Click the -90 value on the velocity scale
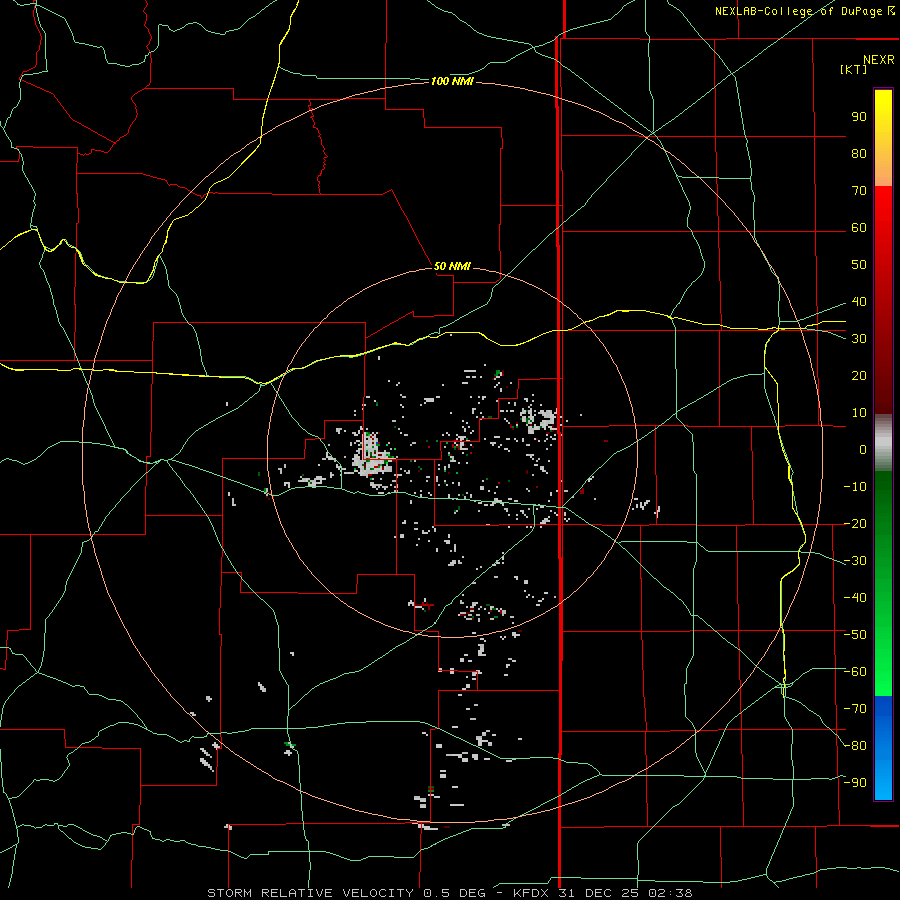 click(x=855, y=783)
